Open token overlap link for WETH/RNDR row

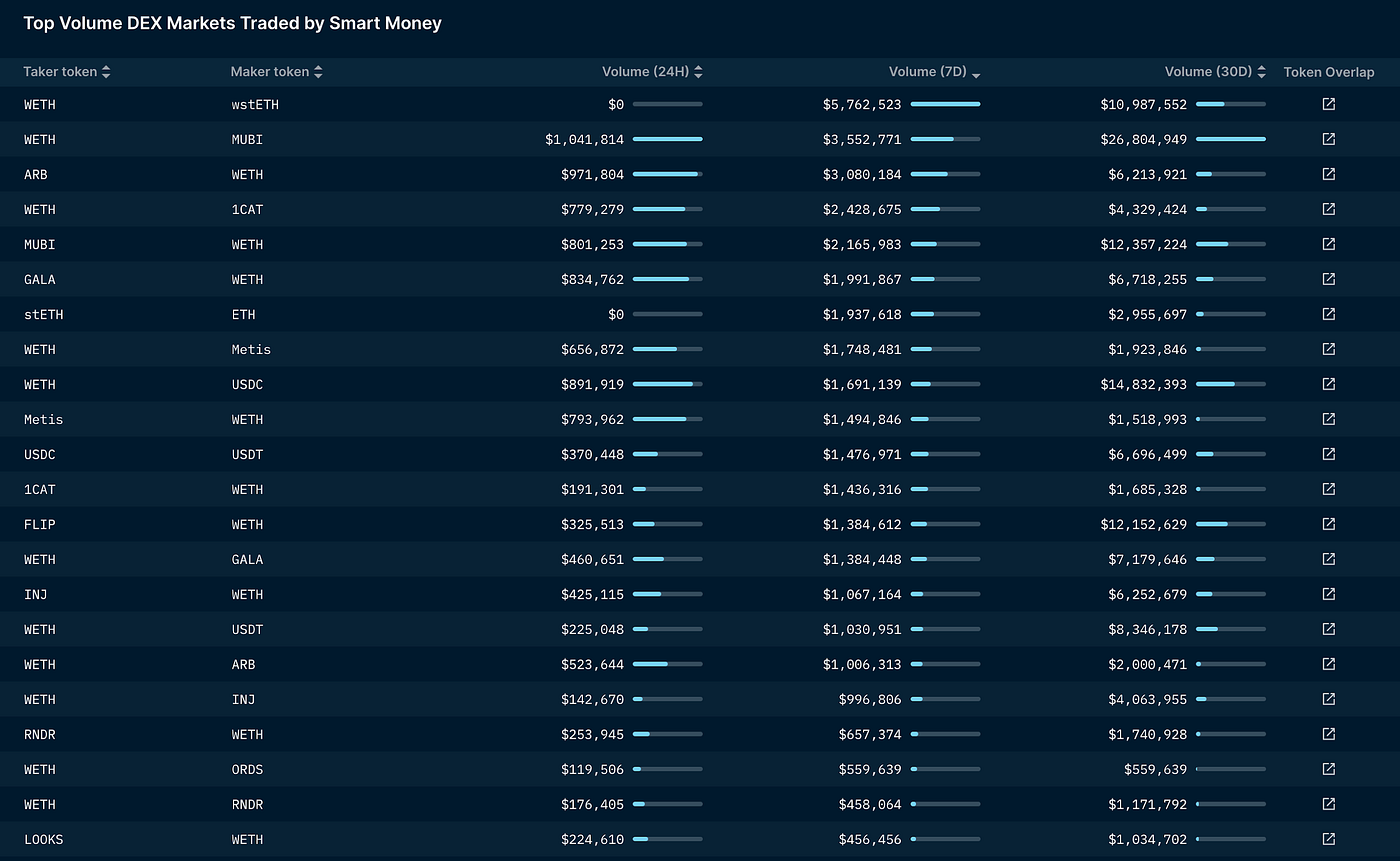pos(1328,804)
